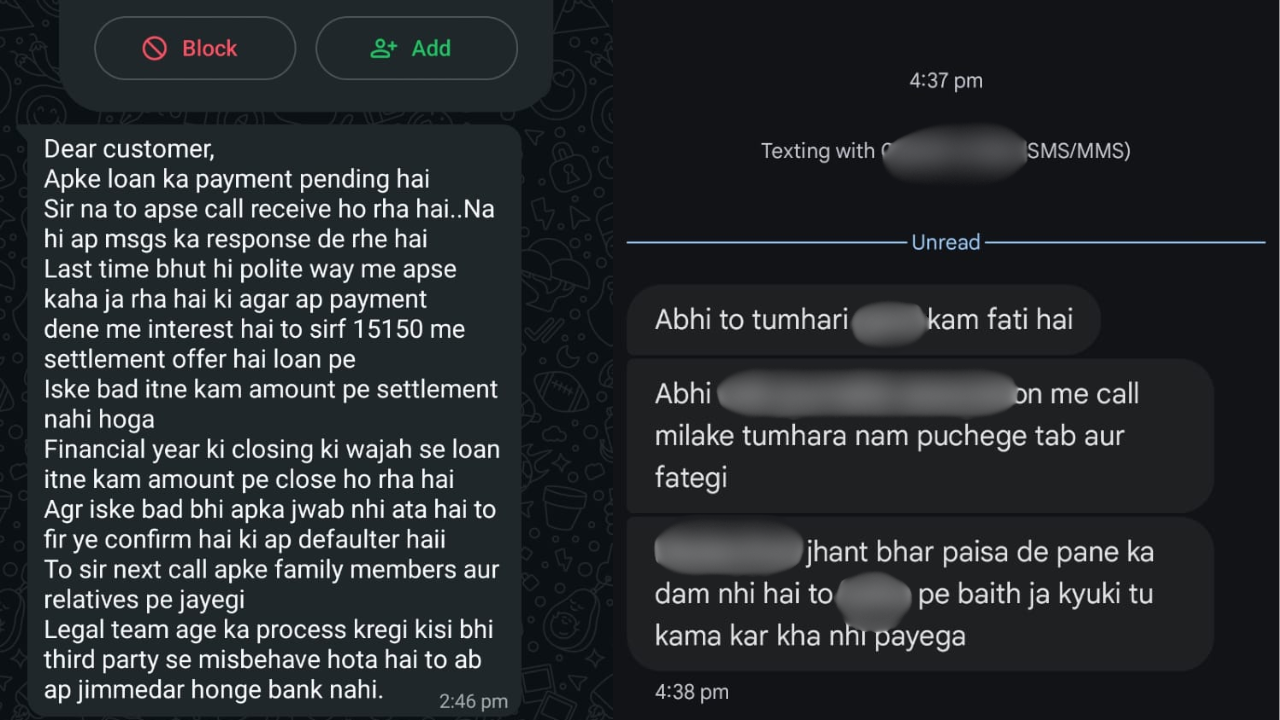
Task: Select the SMS bubble mentioning "call milake"
Action: coord(919,435)
